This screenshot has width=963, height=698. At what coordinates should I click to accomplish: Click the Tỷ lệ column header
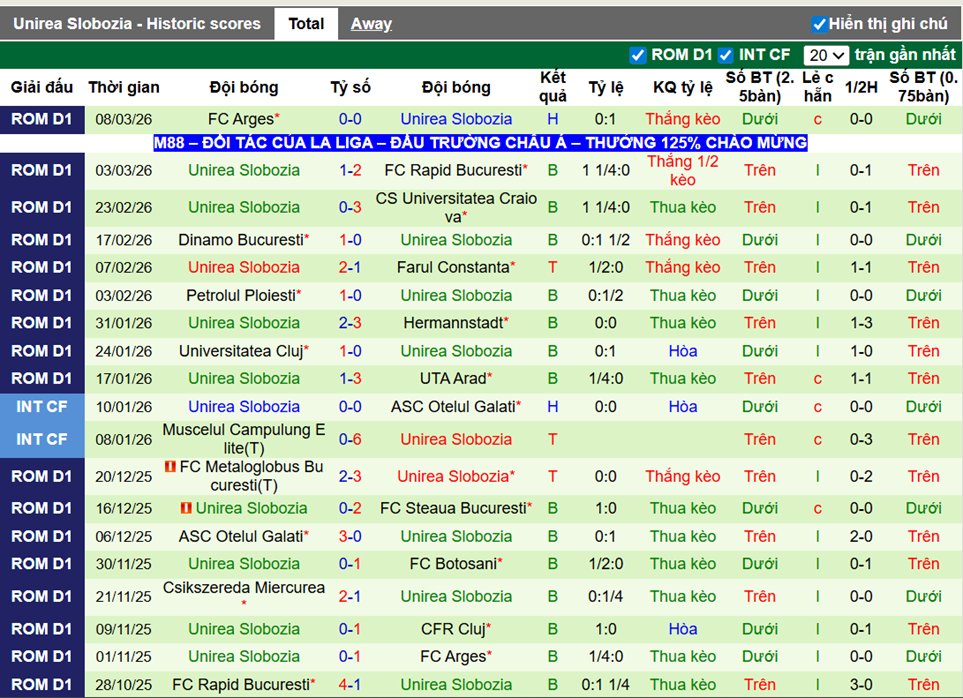pos(605,87)
